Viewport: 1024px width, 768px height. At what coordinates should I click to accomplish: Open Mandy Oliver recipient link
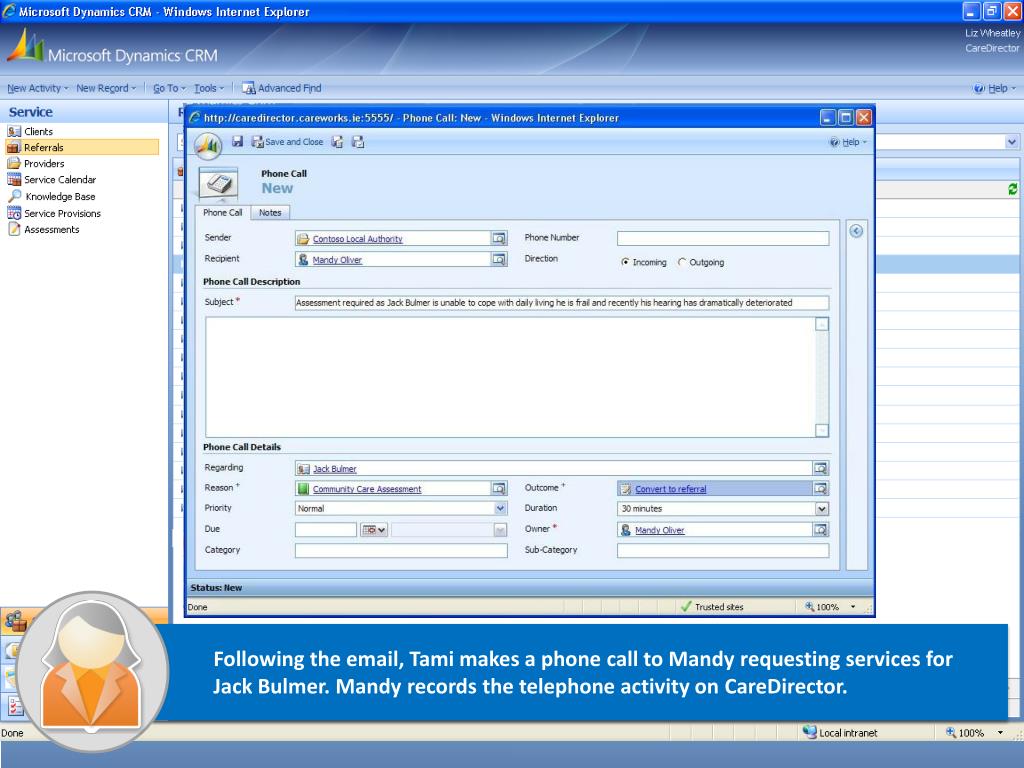pyautogui.click(x=337, y=260)
